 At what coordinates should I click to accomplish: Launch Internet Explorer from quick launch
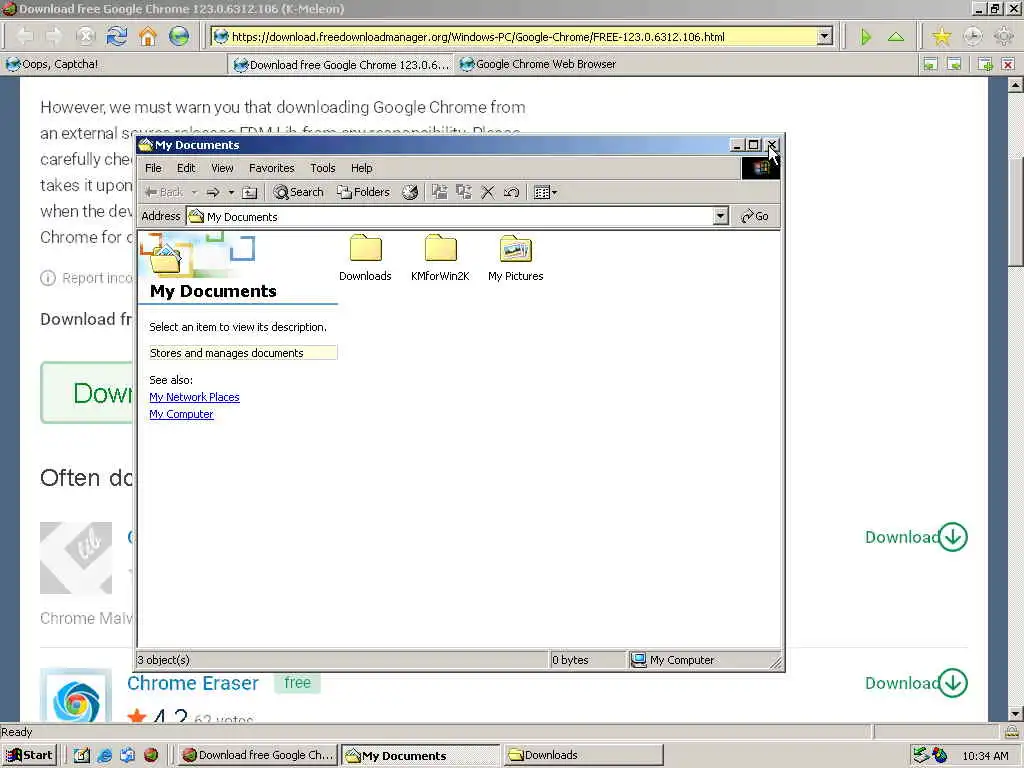[104, 755]
